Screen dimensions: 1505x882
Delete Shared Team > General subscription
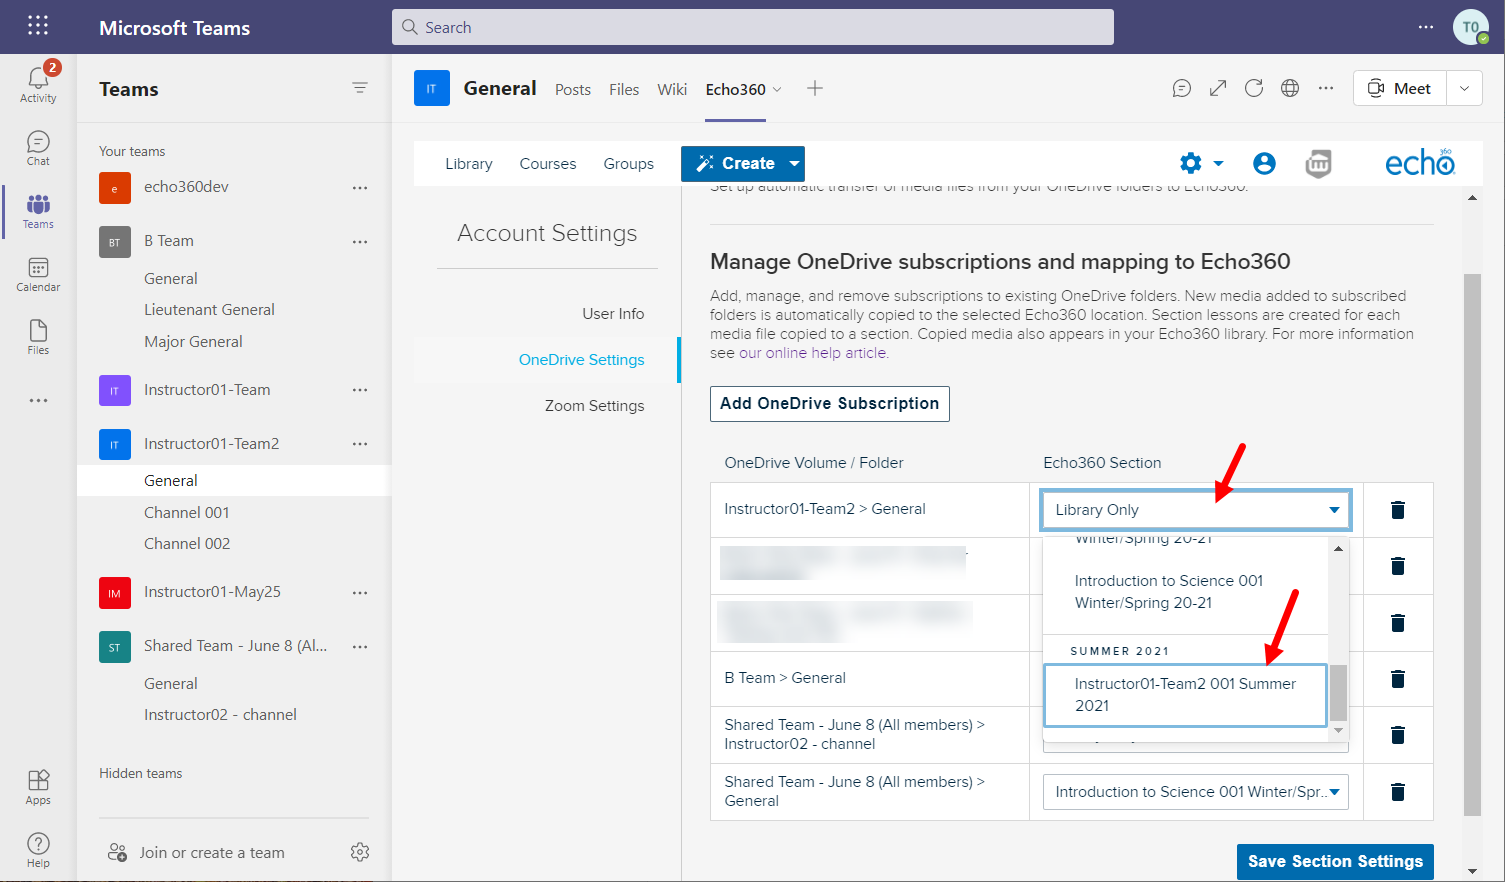(1398, 792)
